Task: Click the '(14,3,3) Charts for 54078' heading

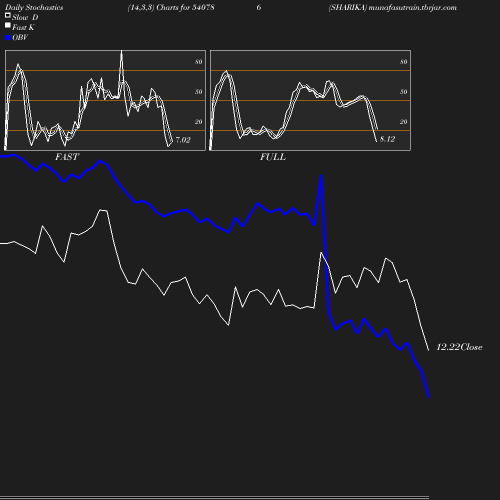Action: (171, 7)
